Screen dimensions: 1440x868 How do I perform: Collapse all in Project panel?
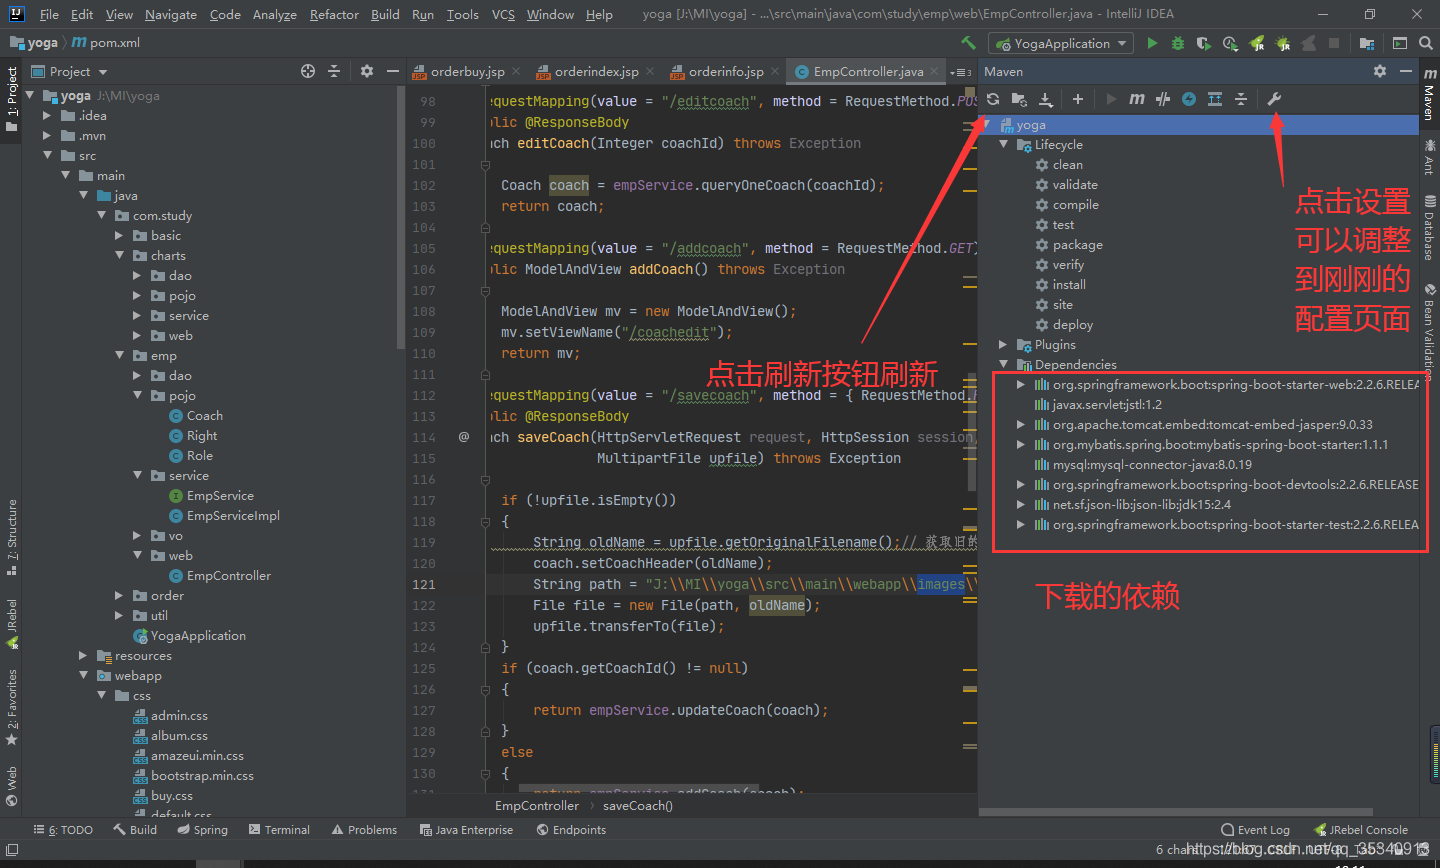click(x=334, y=71)
